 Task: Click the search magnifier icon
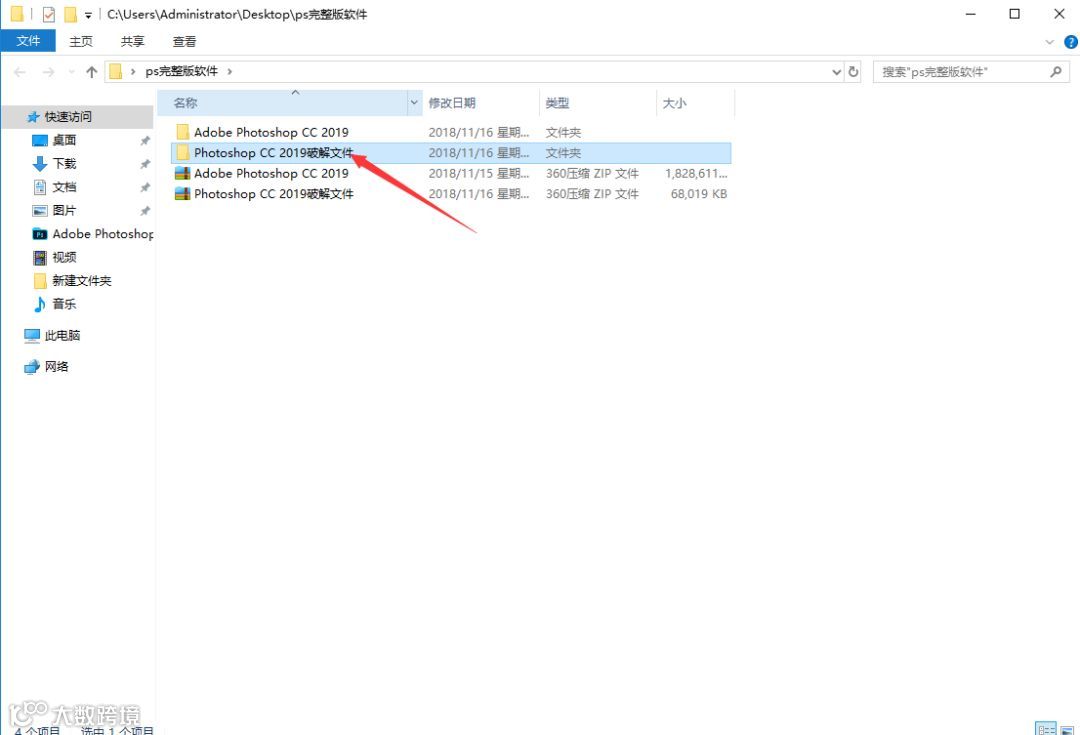pos(1056,72)
